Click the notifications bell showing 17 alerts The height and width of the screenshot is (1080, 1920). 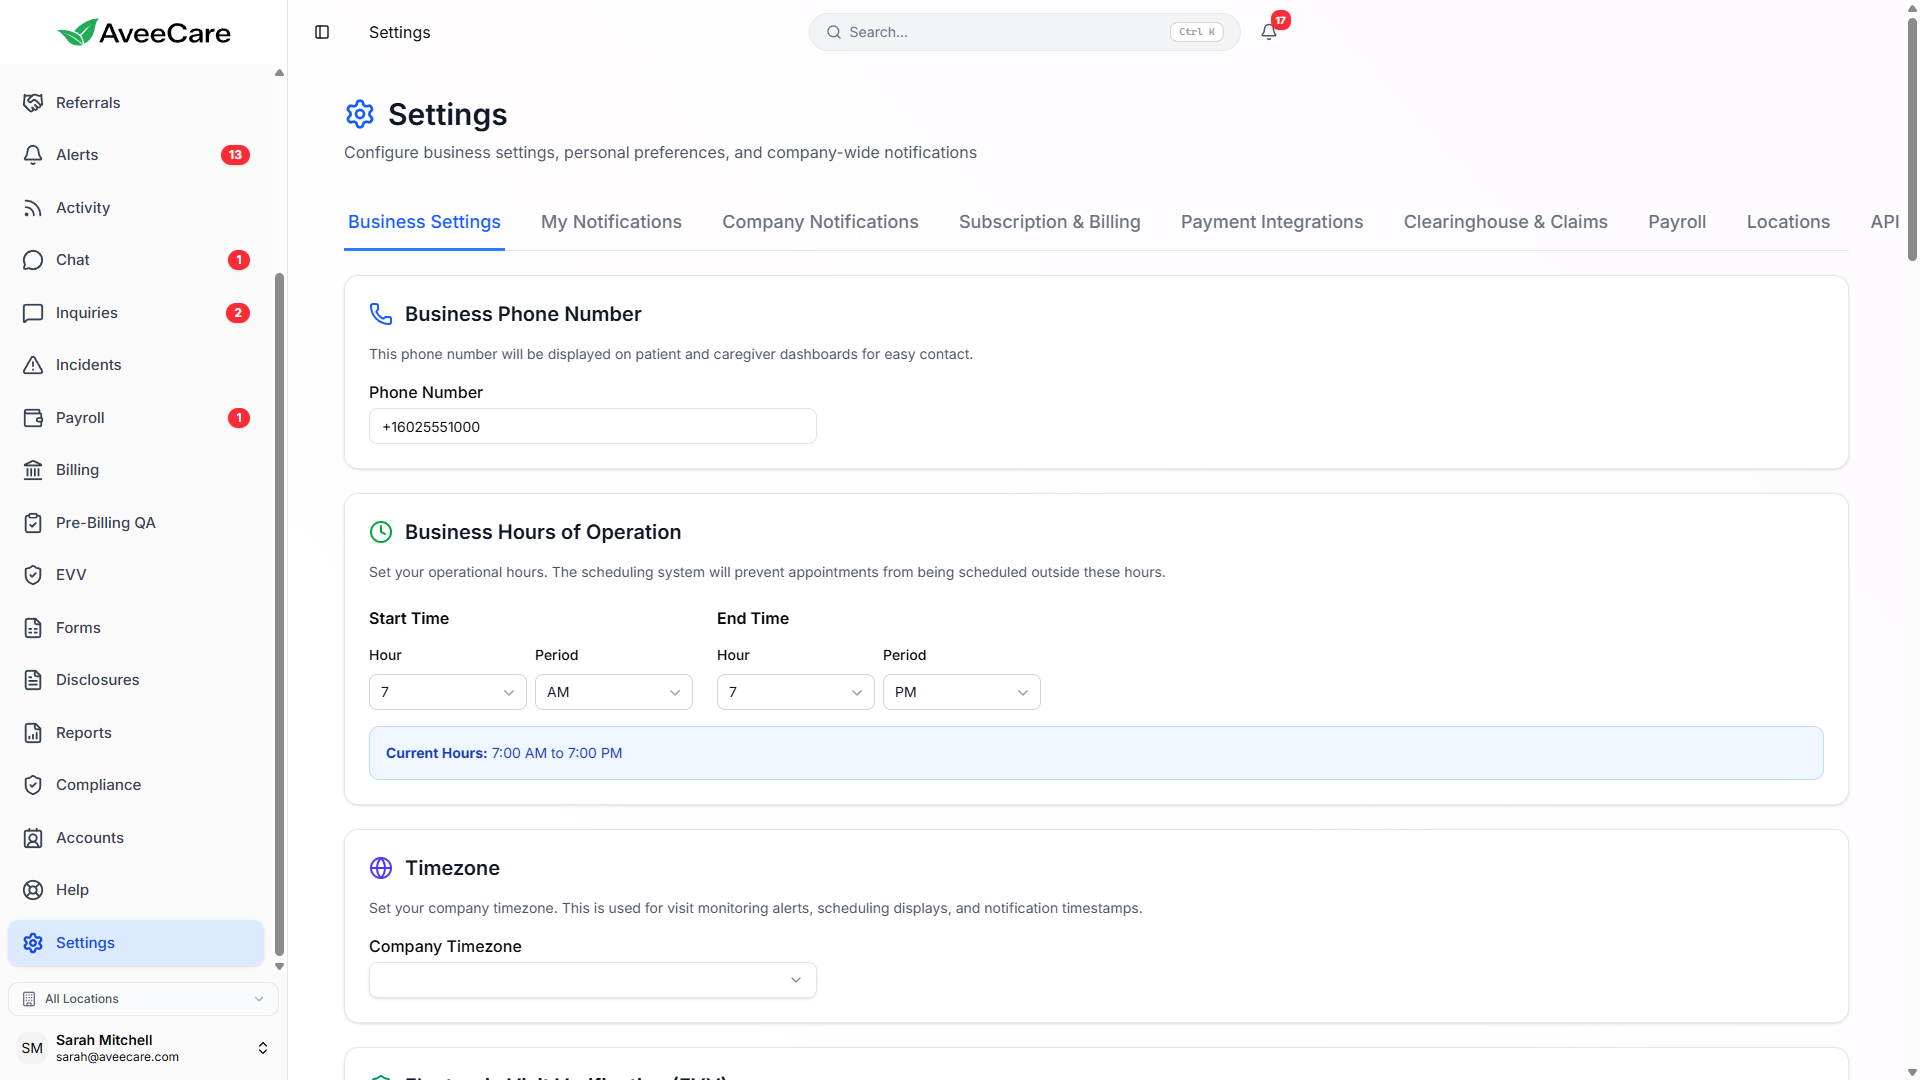pyautogui.click(x=1267, y=31)
